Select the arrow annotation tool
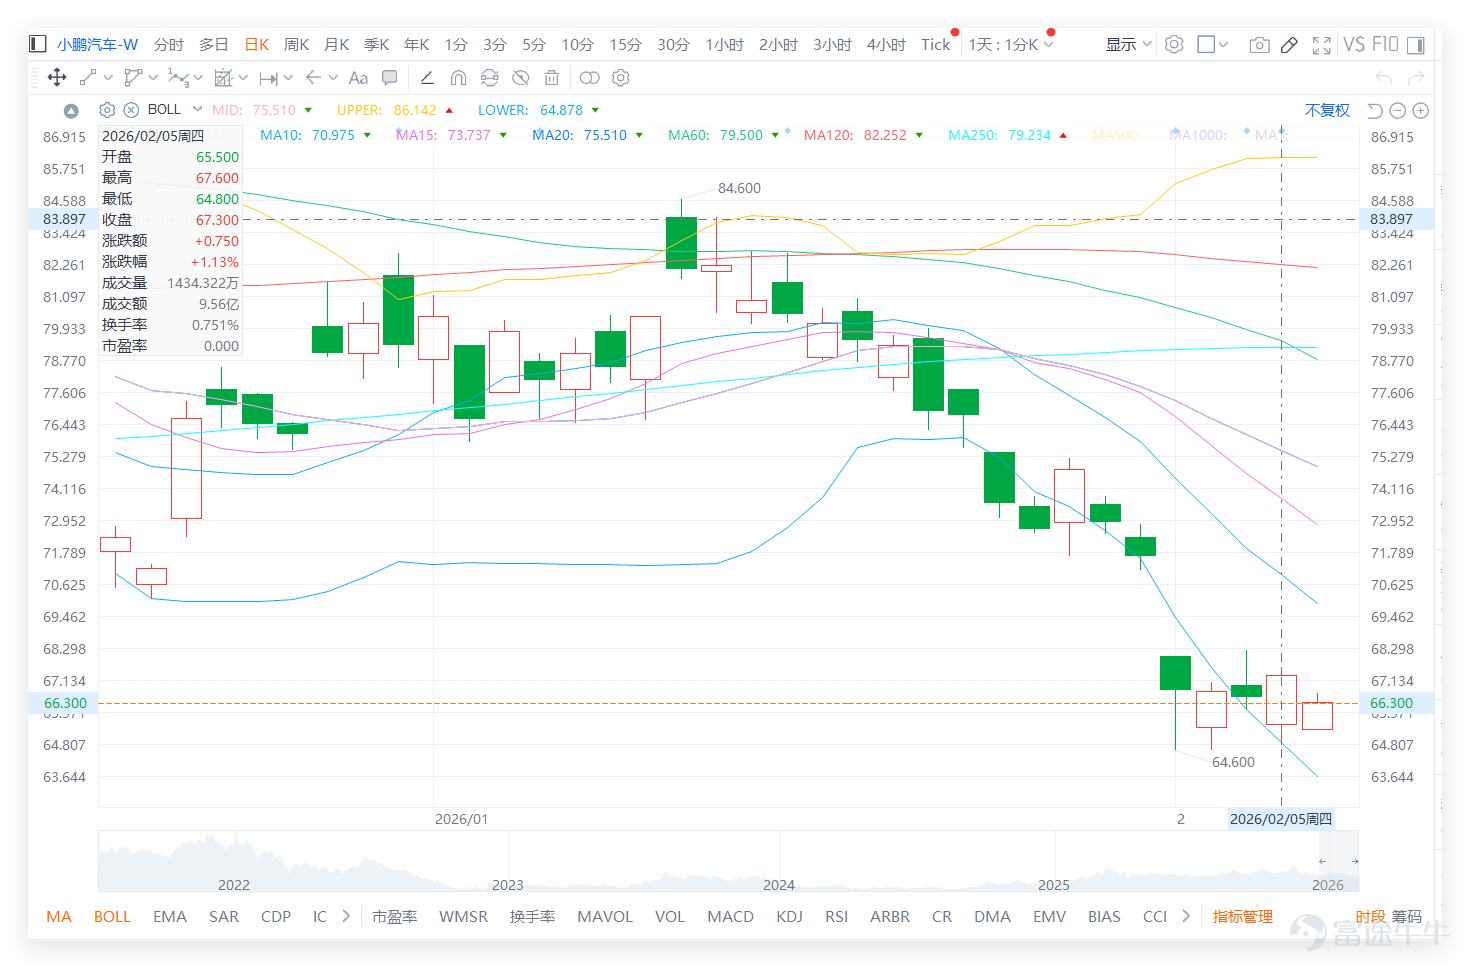 313,77
